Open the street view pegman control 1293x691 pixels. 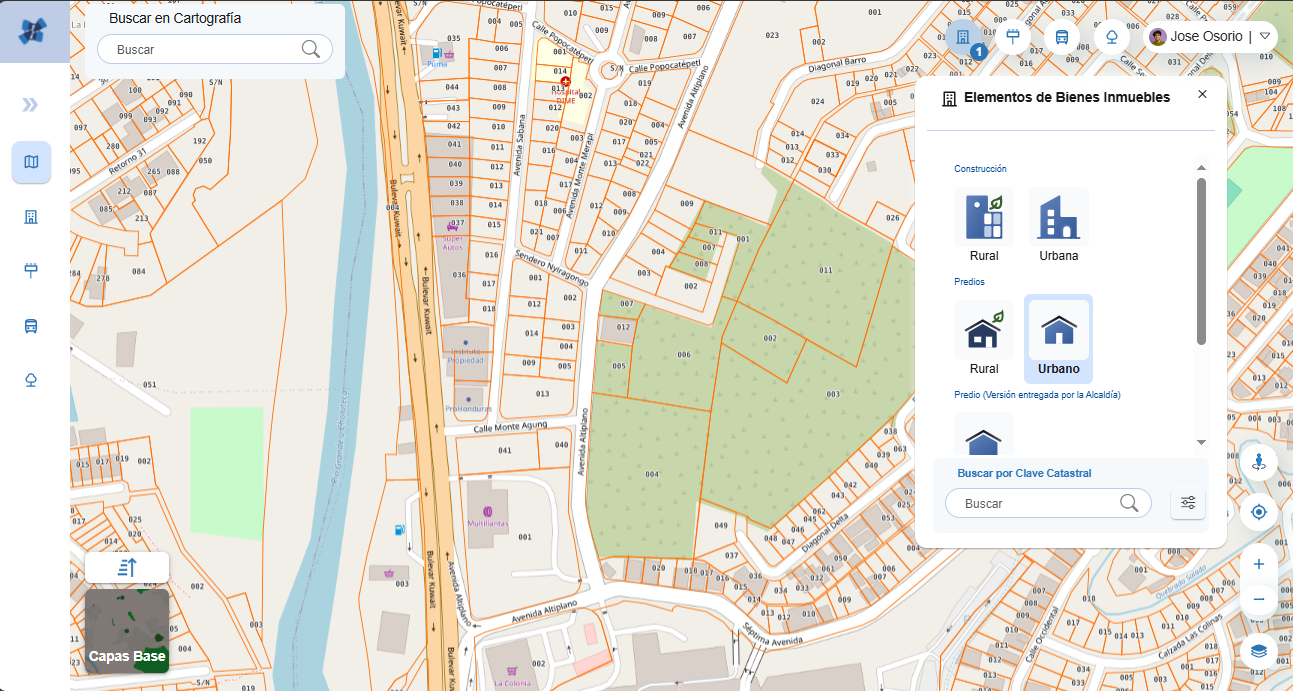click(1258, 463)
